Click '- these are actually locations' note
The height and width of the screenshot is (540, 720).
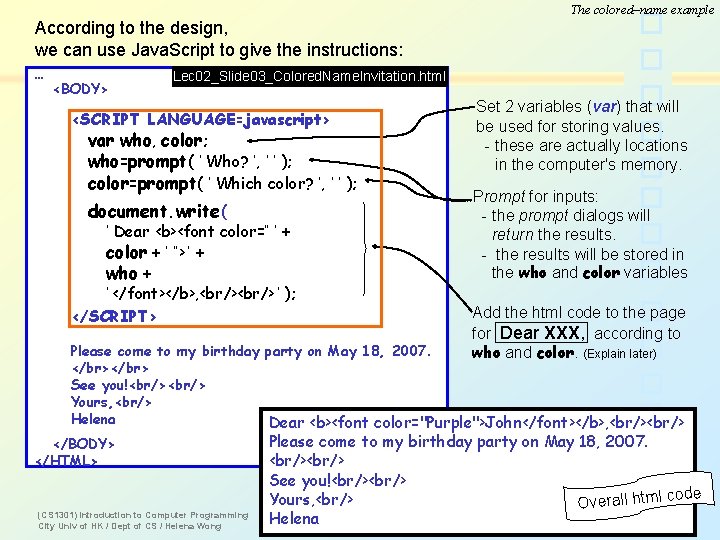[x=586, y=146]
